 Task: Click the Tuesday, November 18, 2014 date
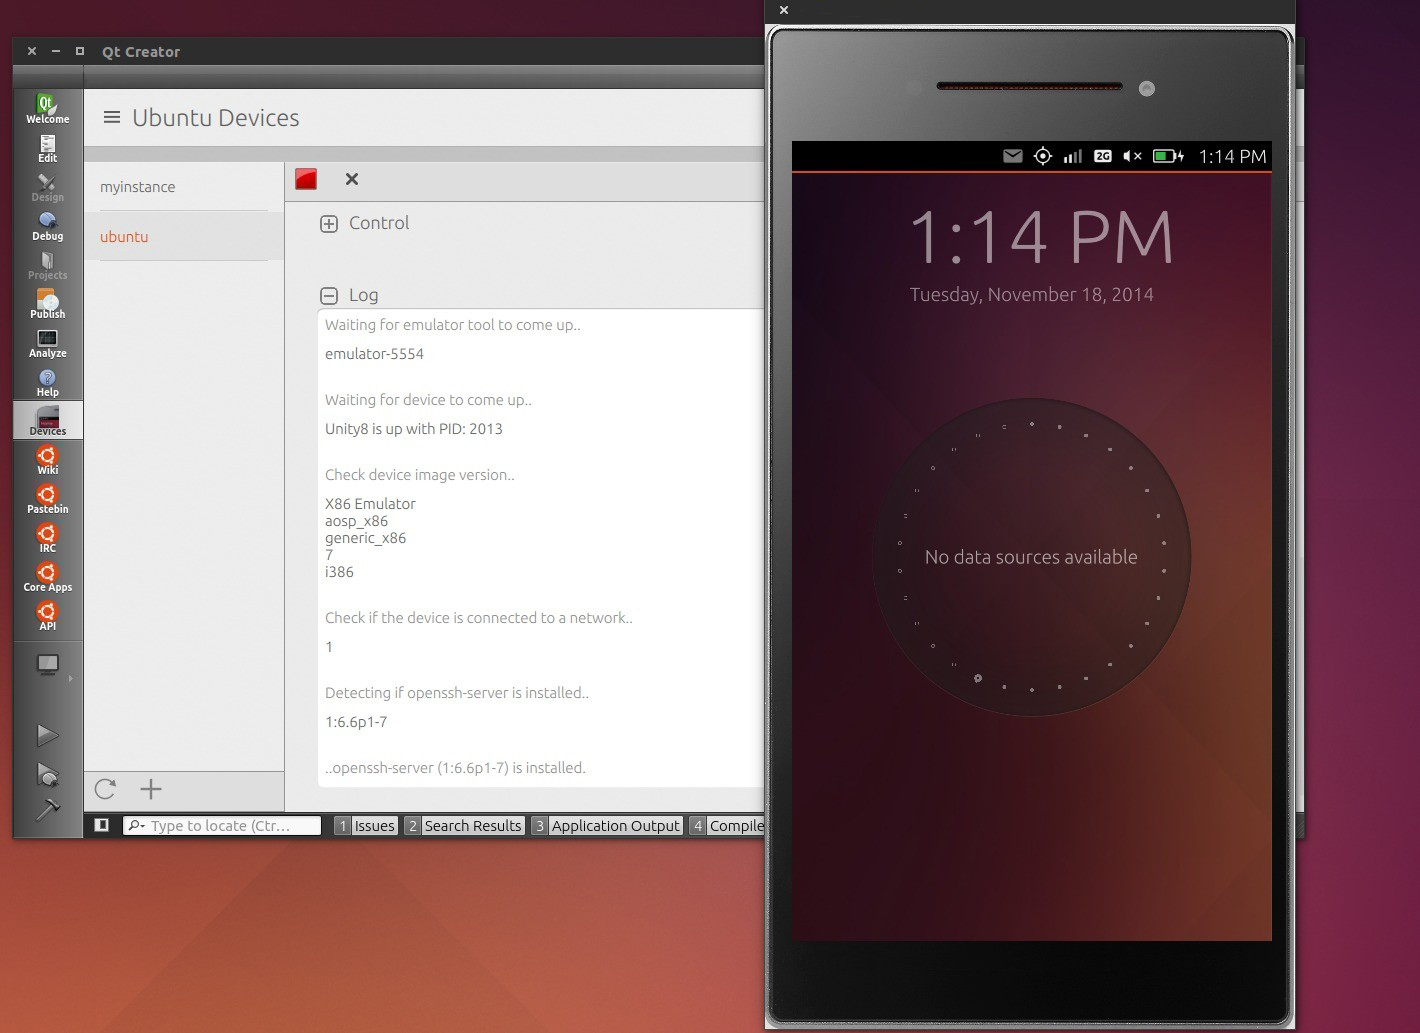click(x=1031, y=295)
